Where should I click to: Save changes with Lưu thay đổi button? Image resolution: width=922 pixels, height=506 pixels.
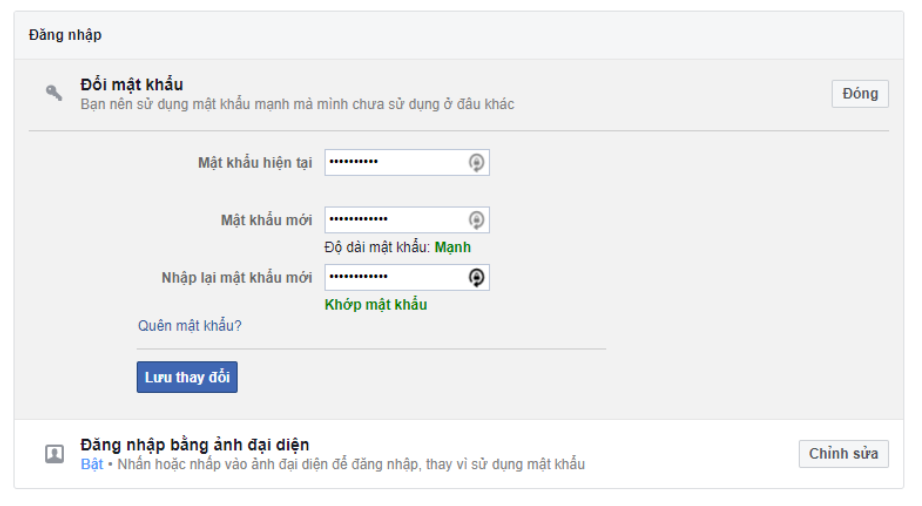187,377
